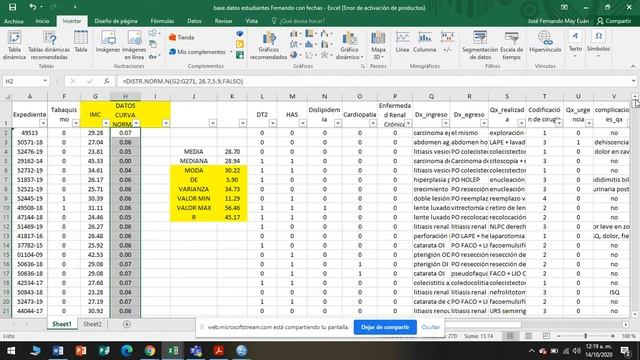Image resolution: width=640 pixels, height=360 pixels.
Task: Add a Segmentación de datos slicer
Action: point(480,45)
